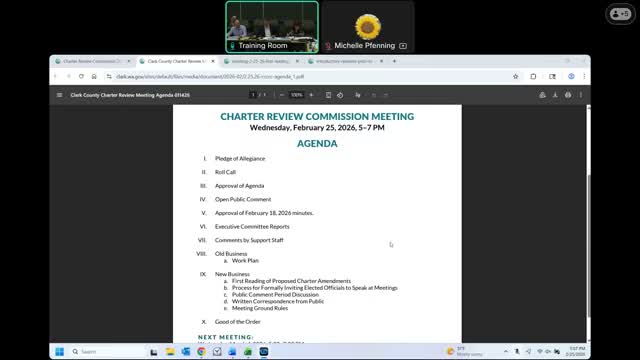Screen dimensions: 640x360
Task: Open the Windows Start menu
Action: pos(60,351)
